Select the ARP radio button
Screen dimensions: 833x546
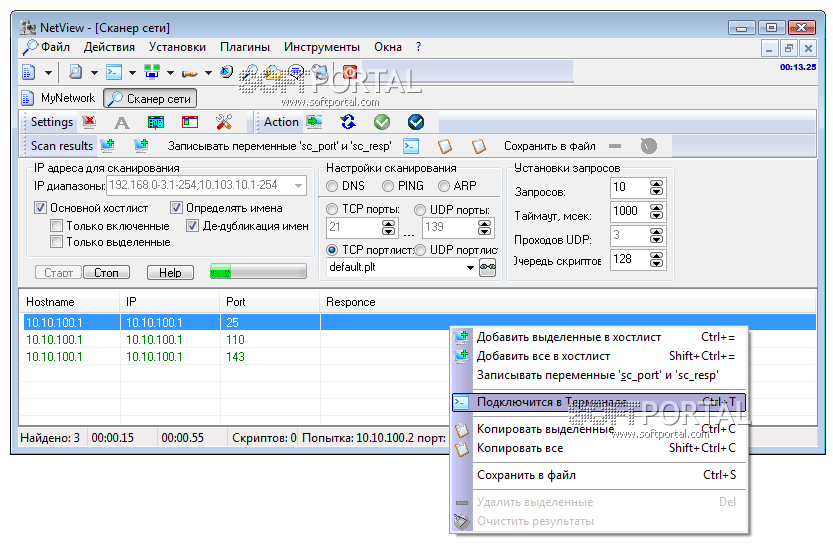click(444, 186)
